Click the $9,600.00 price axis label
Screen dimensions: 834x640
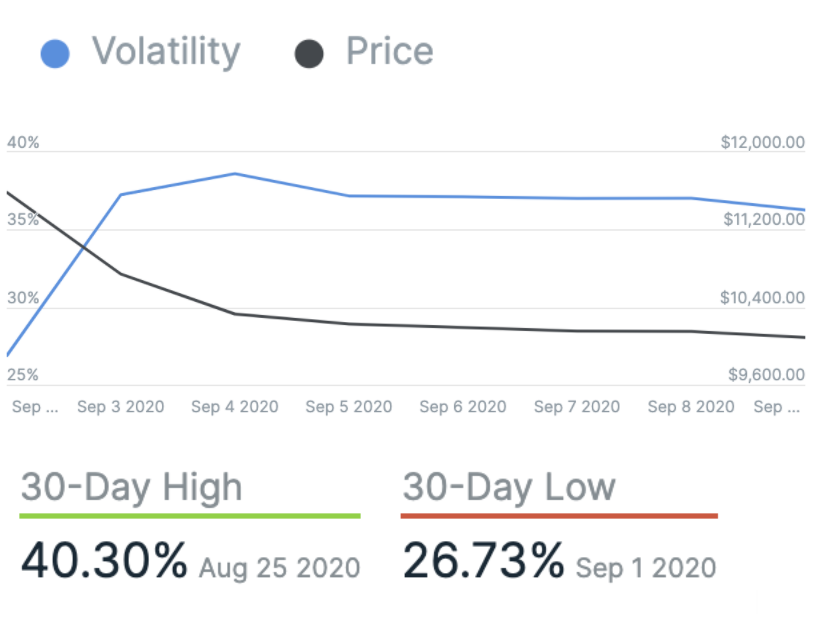coord(766,375)
